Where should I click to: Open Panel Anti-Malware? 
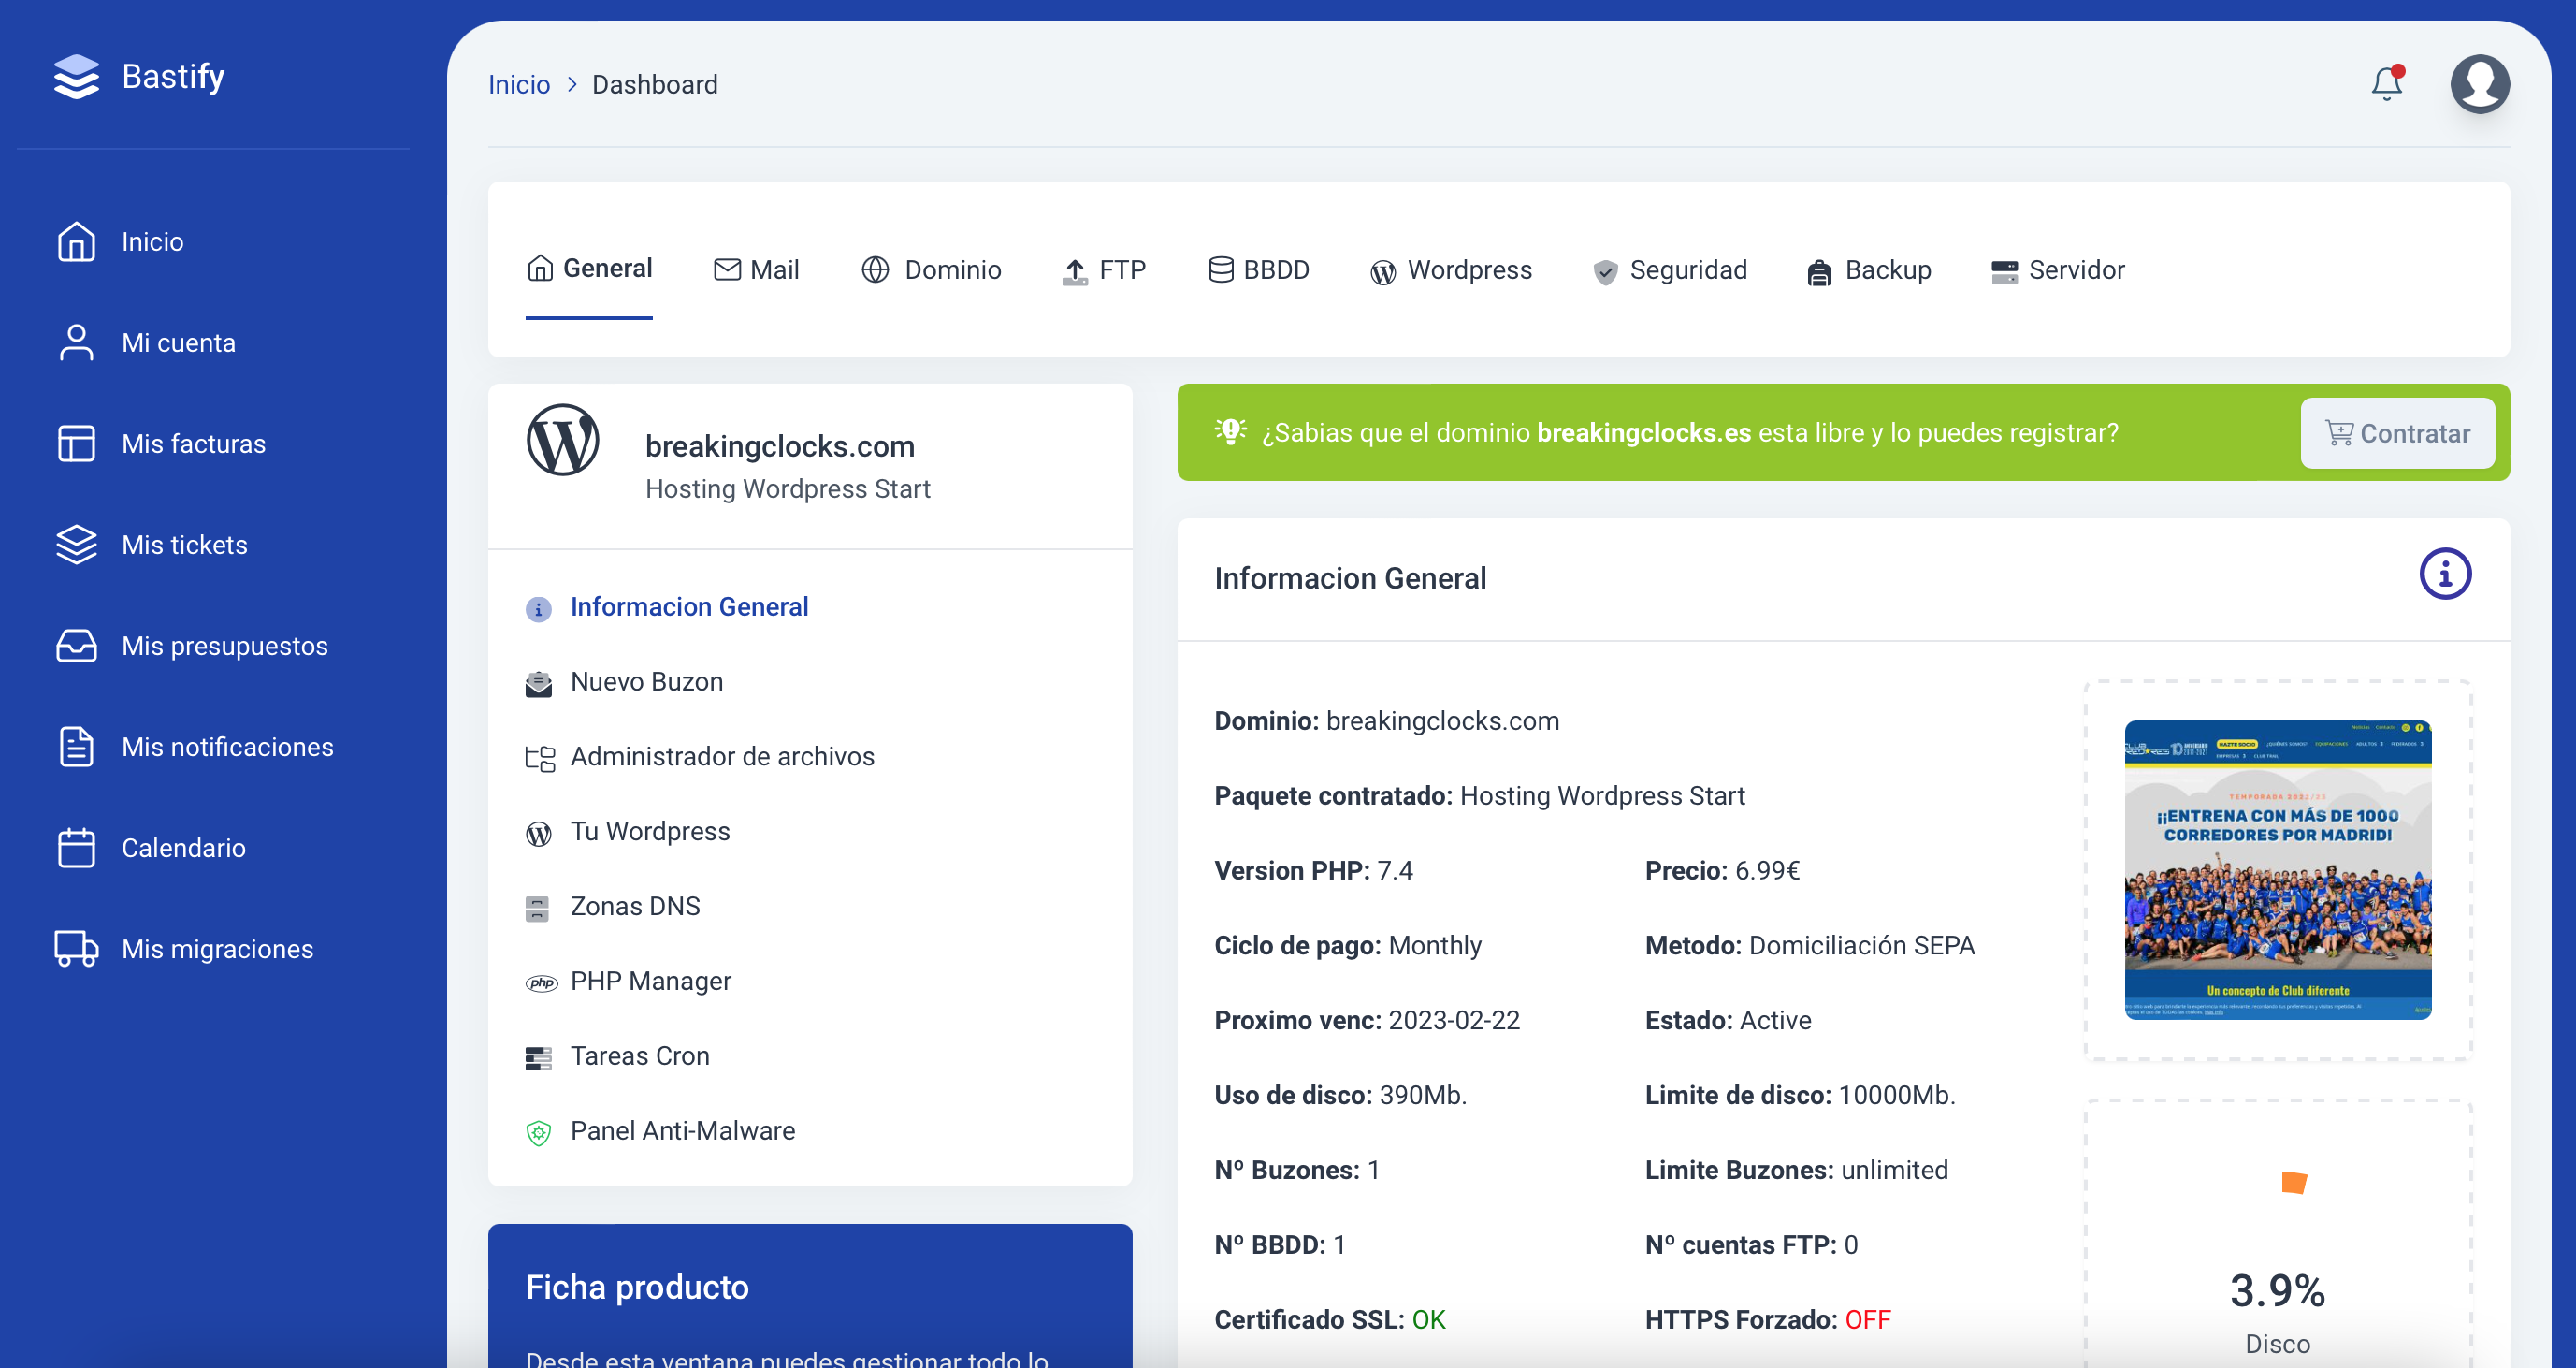(x=682, y=1131)
